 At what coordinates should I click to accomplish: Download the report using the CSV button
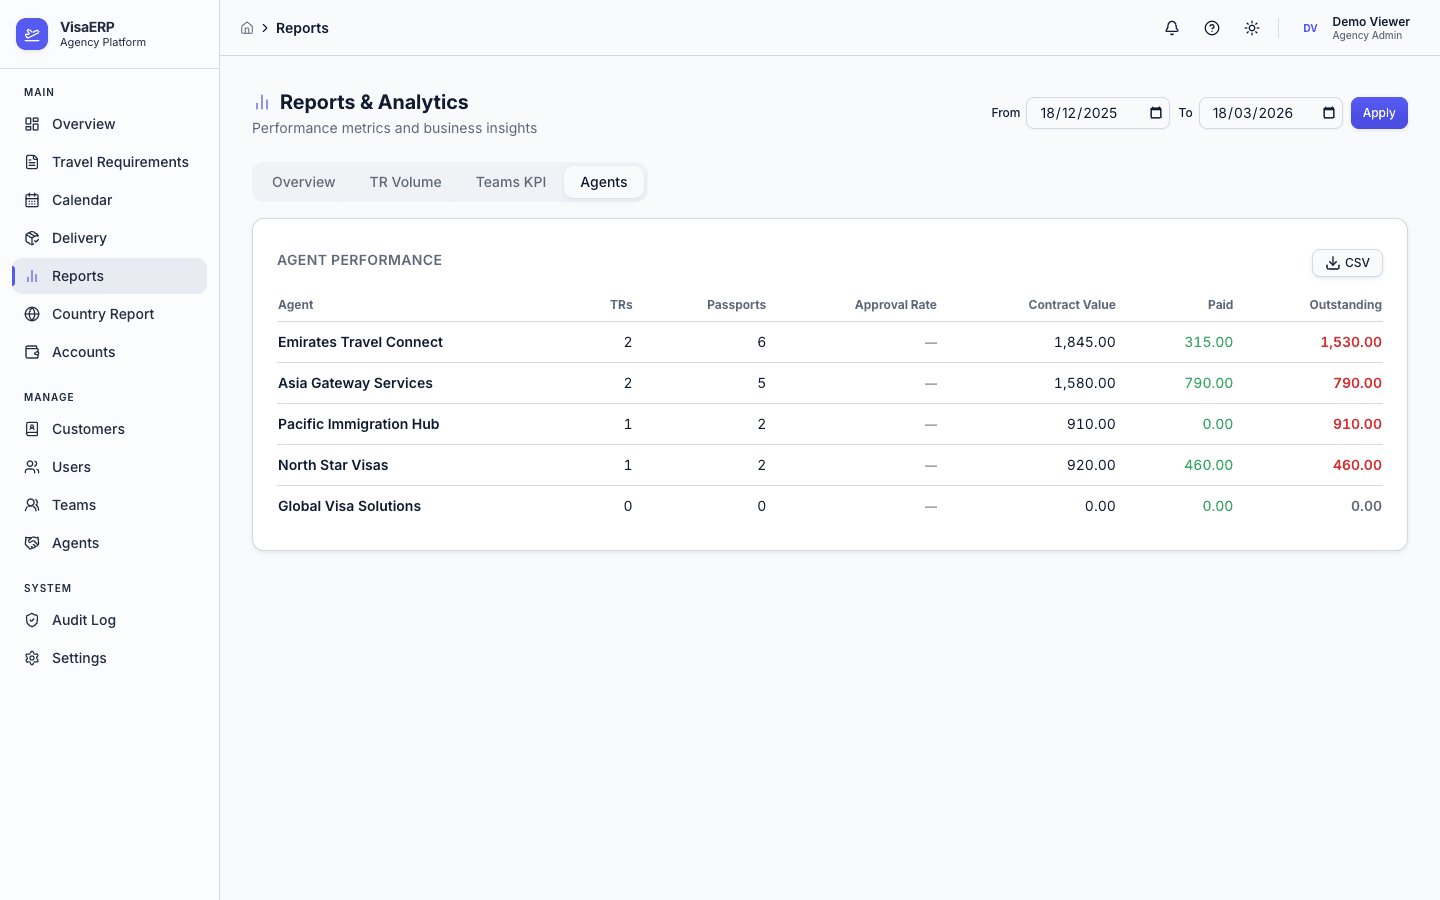(1347, 262)
